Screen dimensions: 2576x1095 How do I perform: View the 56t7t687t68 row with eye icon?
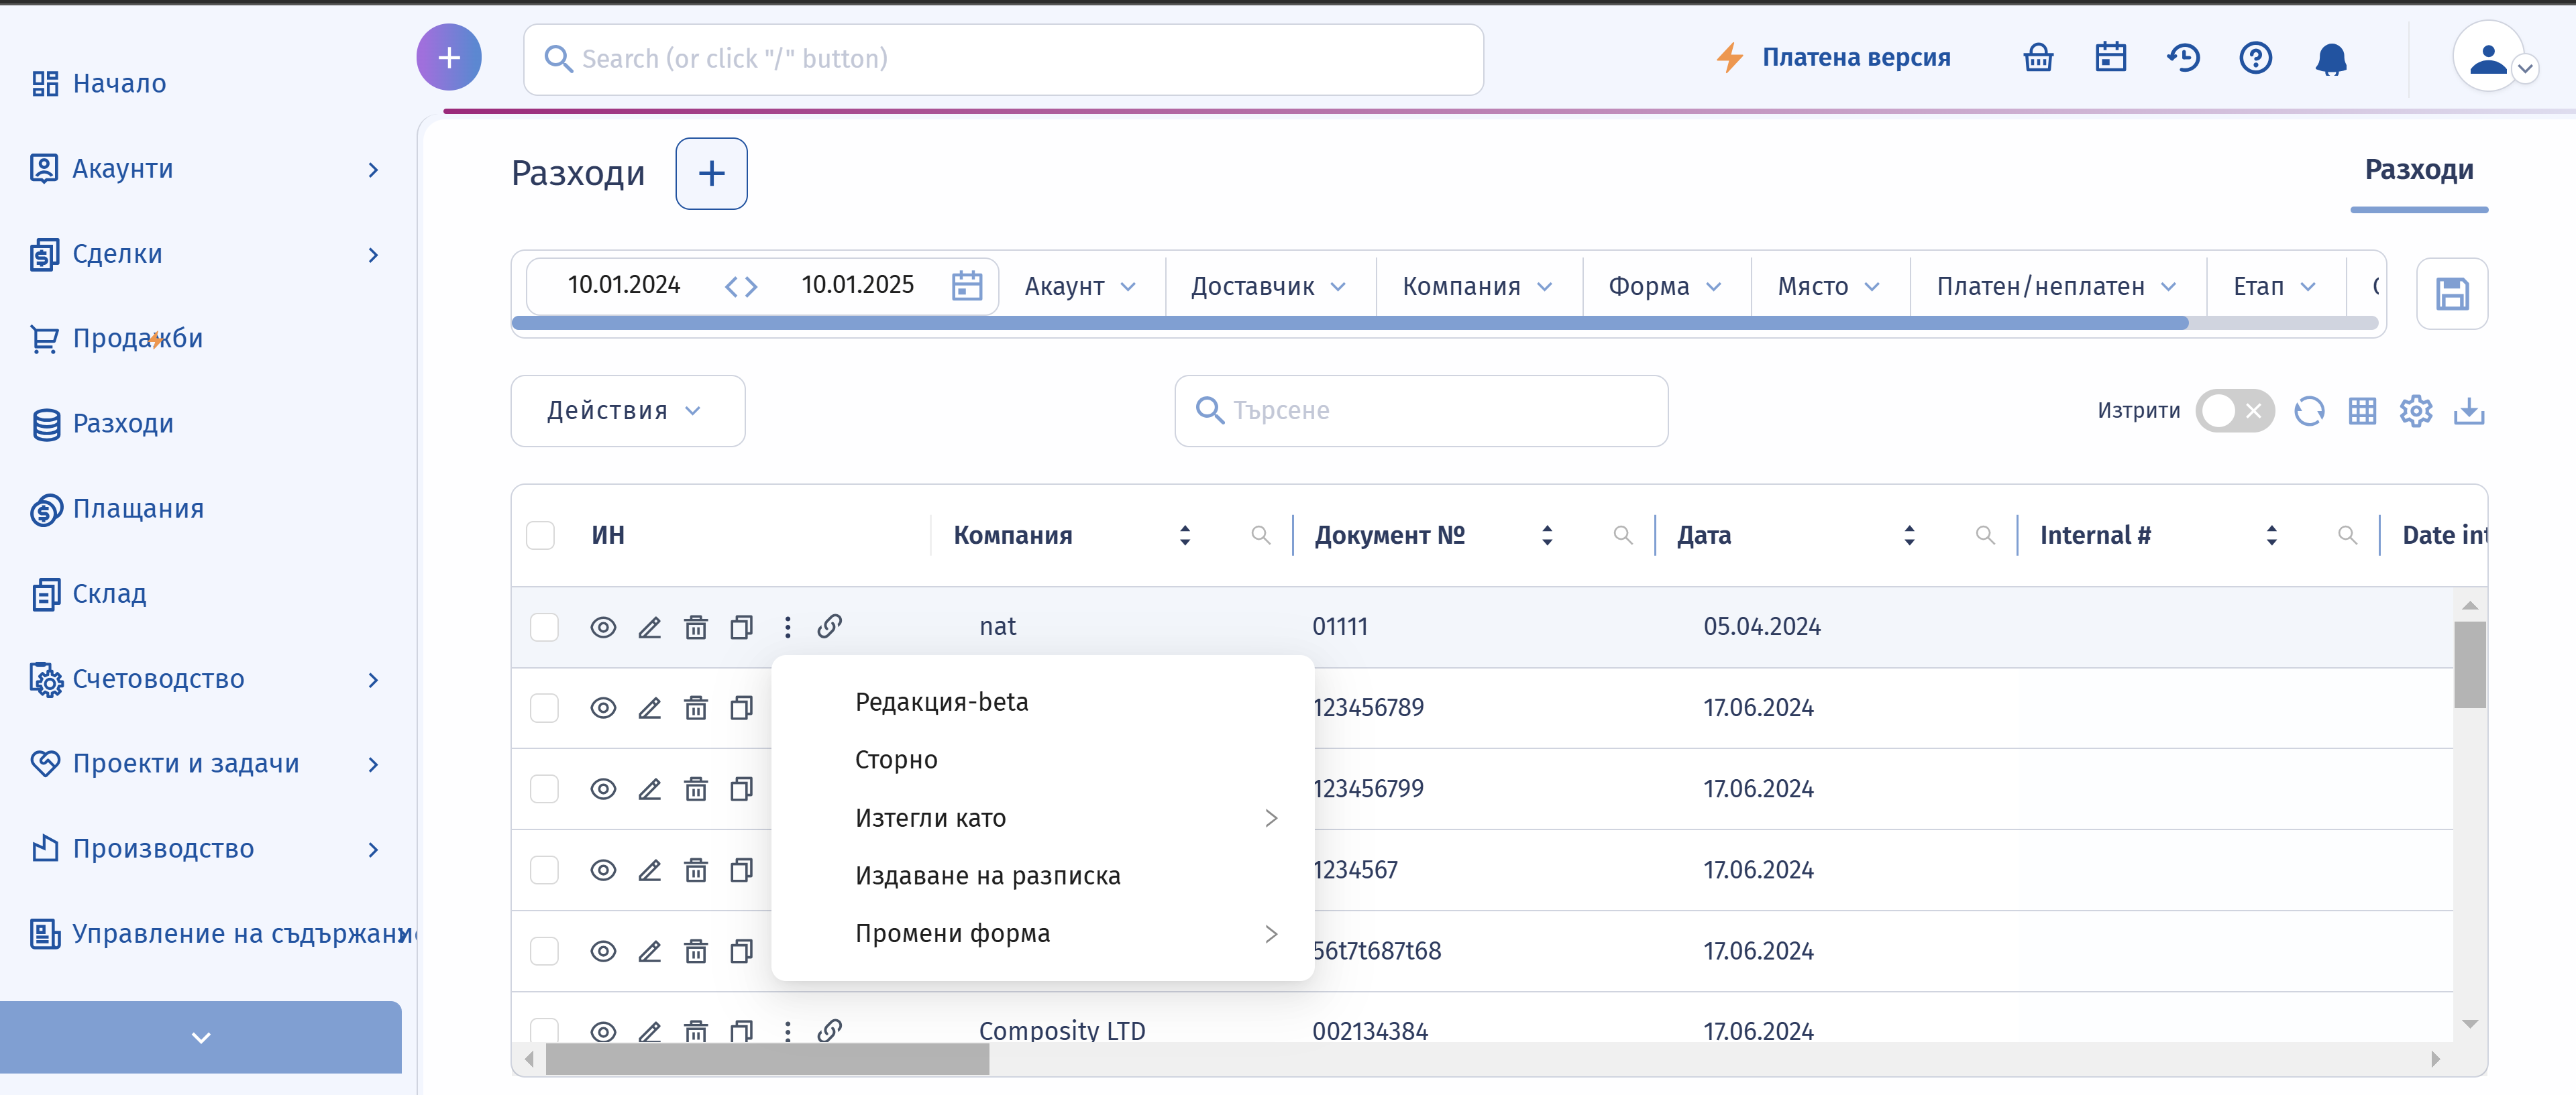[603, 951]
